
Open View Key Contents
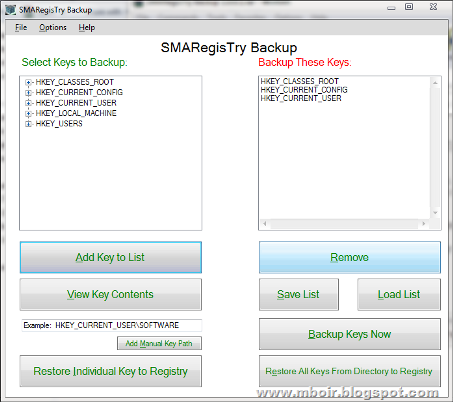point(111,294)
